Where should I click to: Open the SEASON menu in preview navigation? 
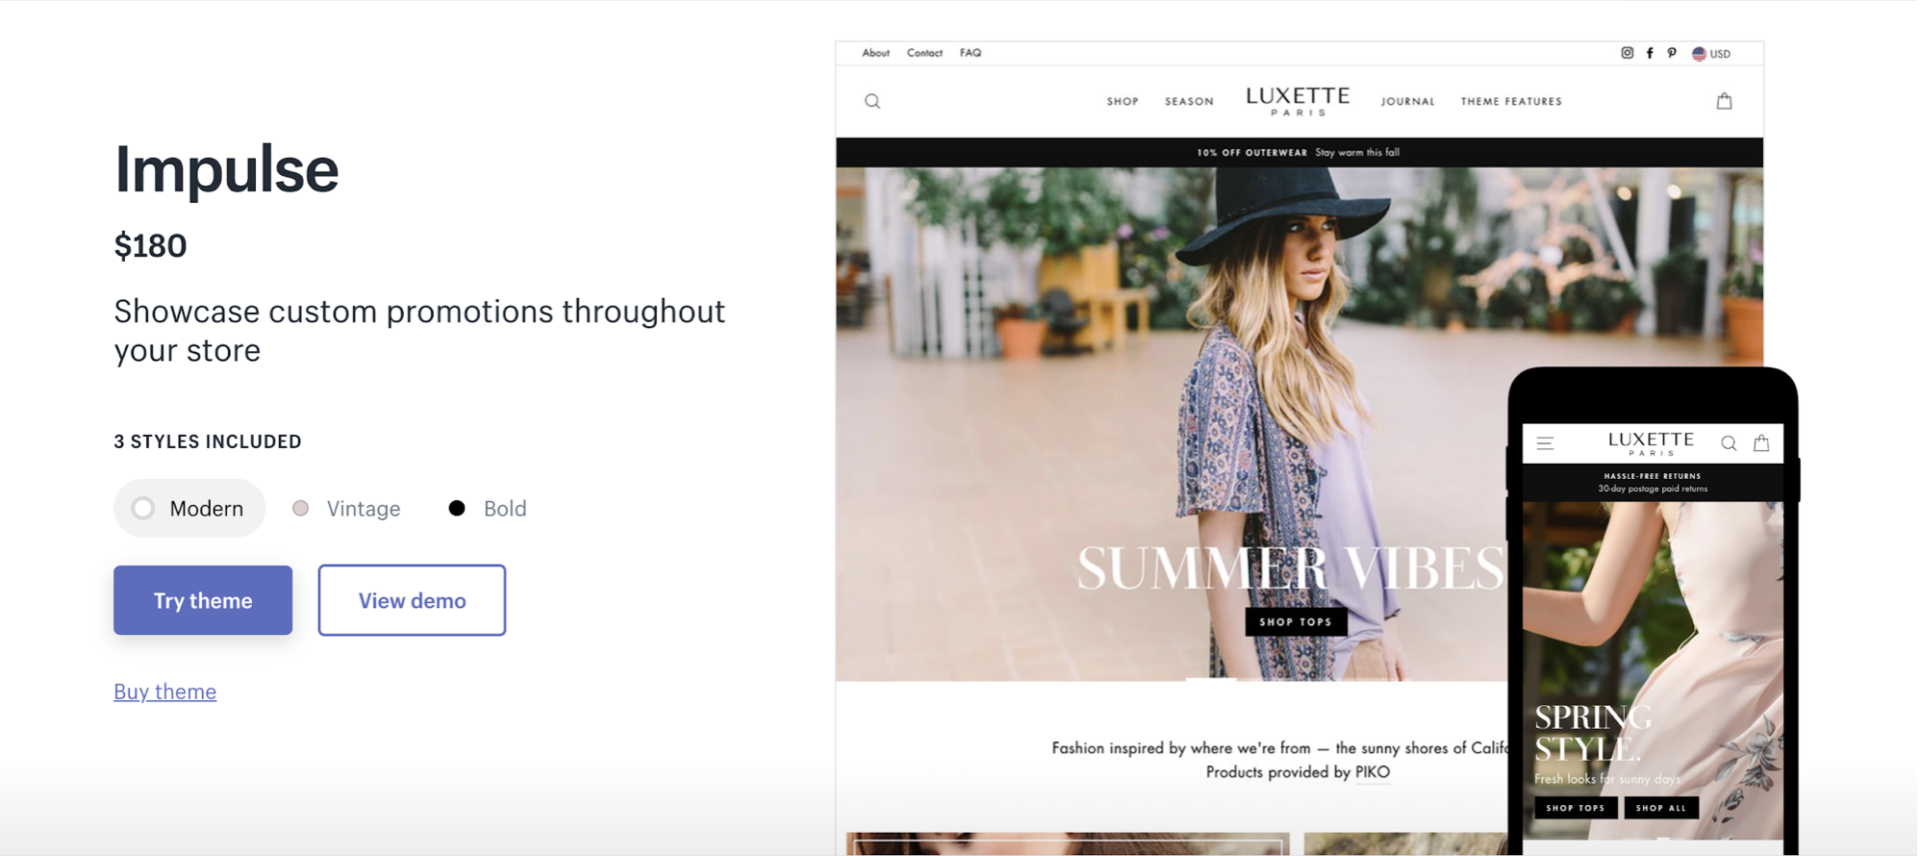[x=1189, y=101]
